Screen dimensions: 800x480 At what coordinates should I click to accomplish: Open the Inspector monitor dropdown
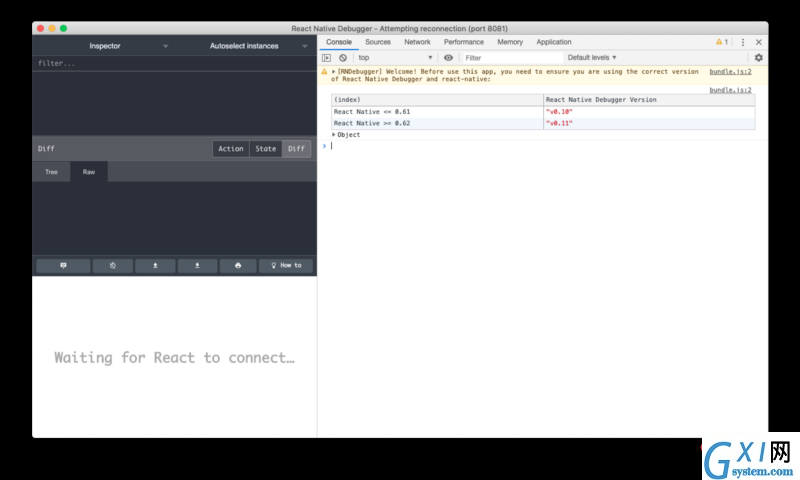128,46
